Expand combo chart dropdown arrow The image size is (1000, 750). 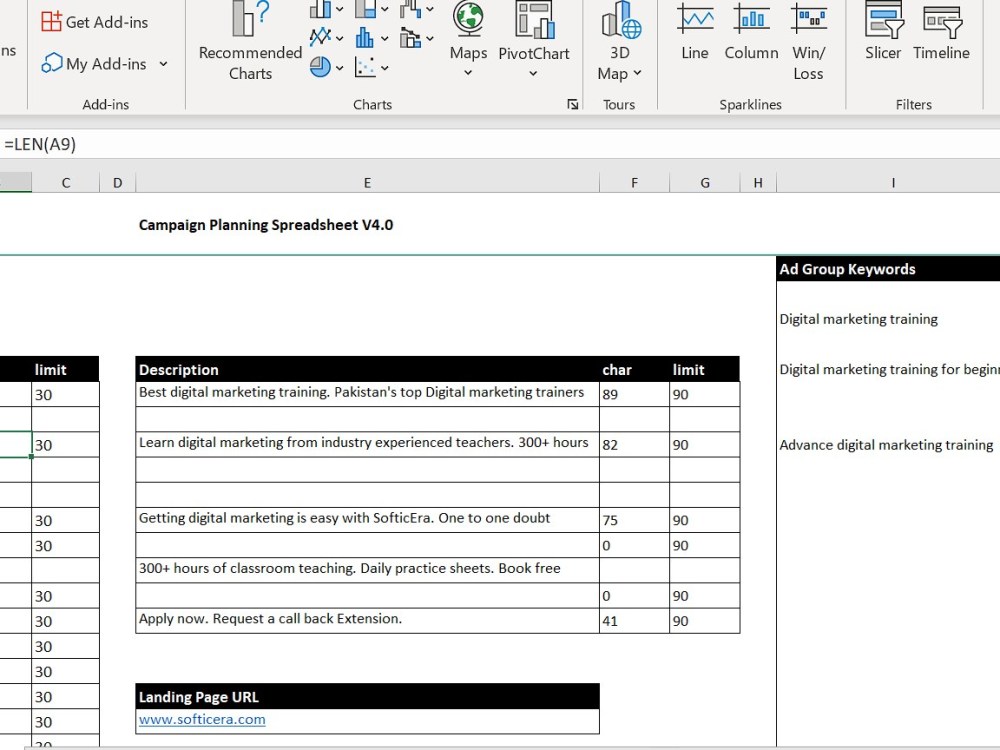pyautogui.click(x=430, y=38)
